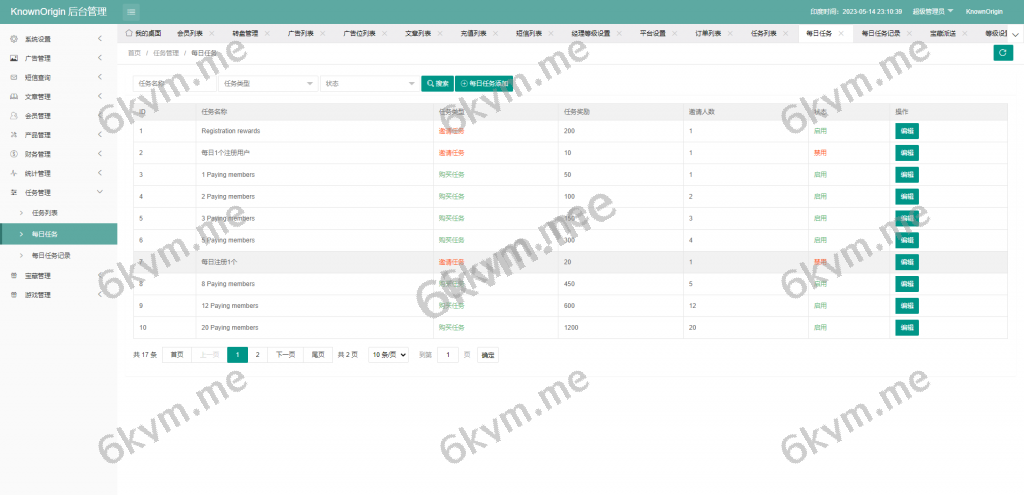Click the 财务管理 currency icon in sidebar
Viewport: 1024px width, 495px height.
tap(13, 154)
